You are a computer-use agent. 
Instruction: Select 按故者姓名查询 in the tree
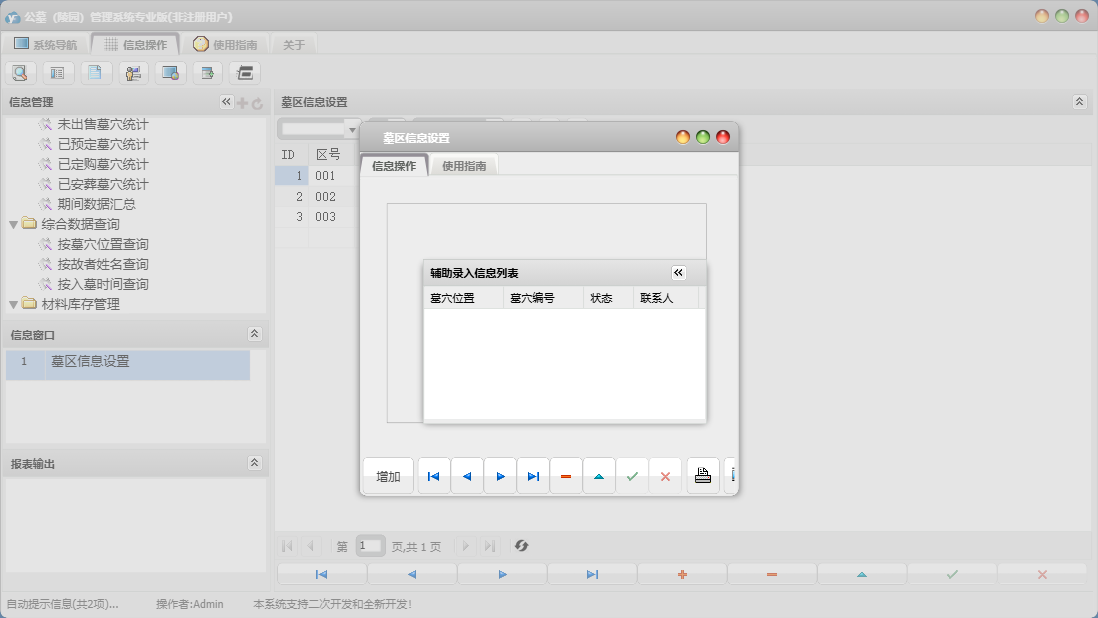[103, 264]
